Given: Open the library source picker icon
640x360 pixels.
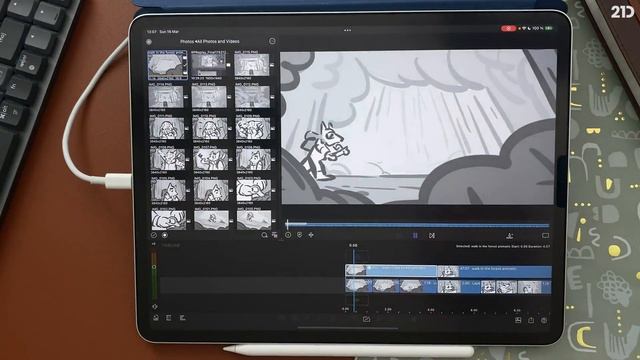Looking at the screenshot, I should 149,42.
